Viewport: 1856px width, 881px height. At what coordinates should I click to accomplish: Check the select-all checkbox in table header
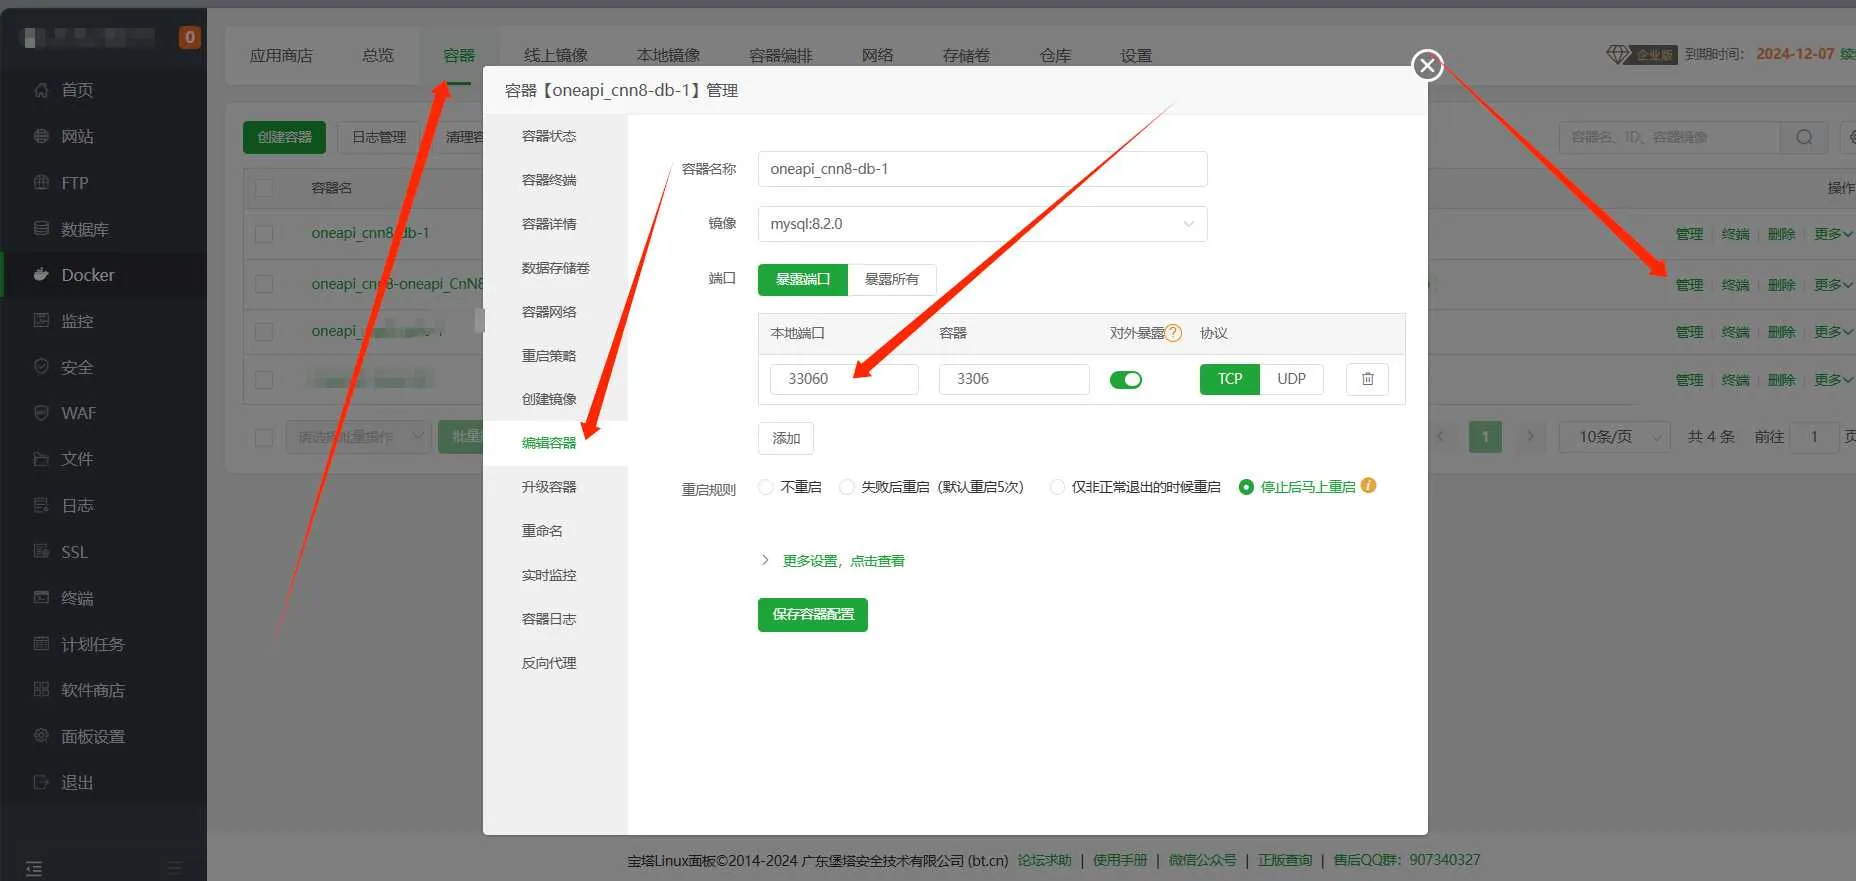264,188
